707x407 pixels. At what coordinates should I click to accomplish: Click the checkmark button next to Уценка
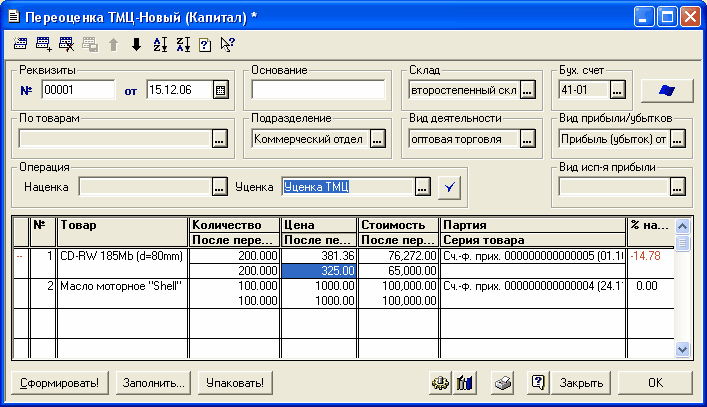(450, 186)
